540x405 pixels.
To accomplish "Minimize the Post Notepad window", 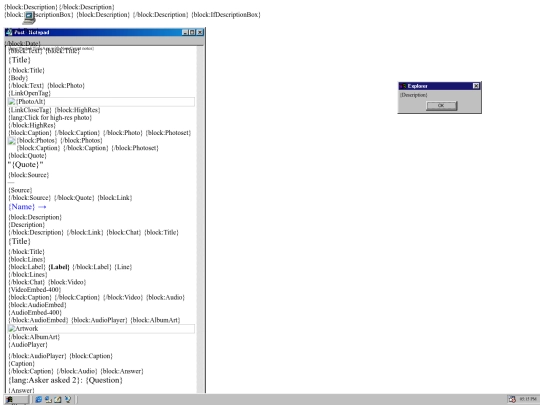I will pos(185,32).
